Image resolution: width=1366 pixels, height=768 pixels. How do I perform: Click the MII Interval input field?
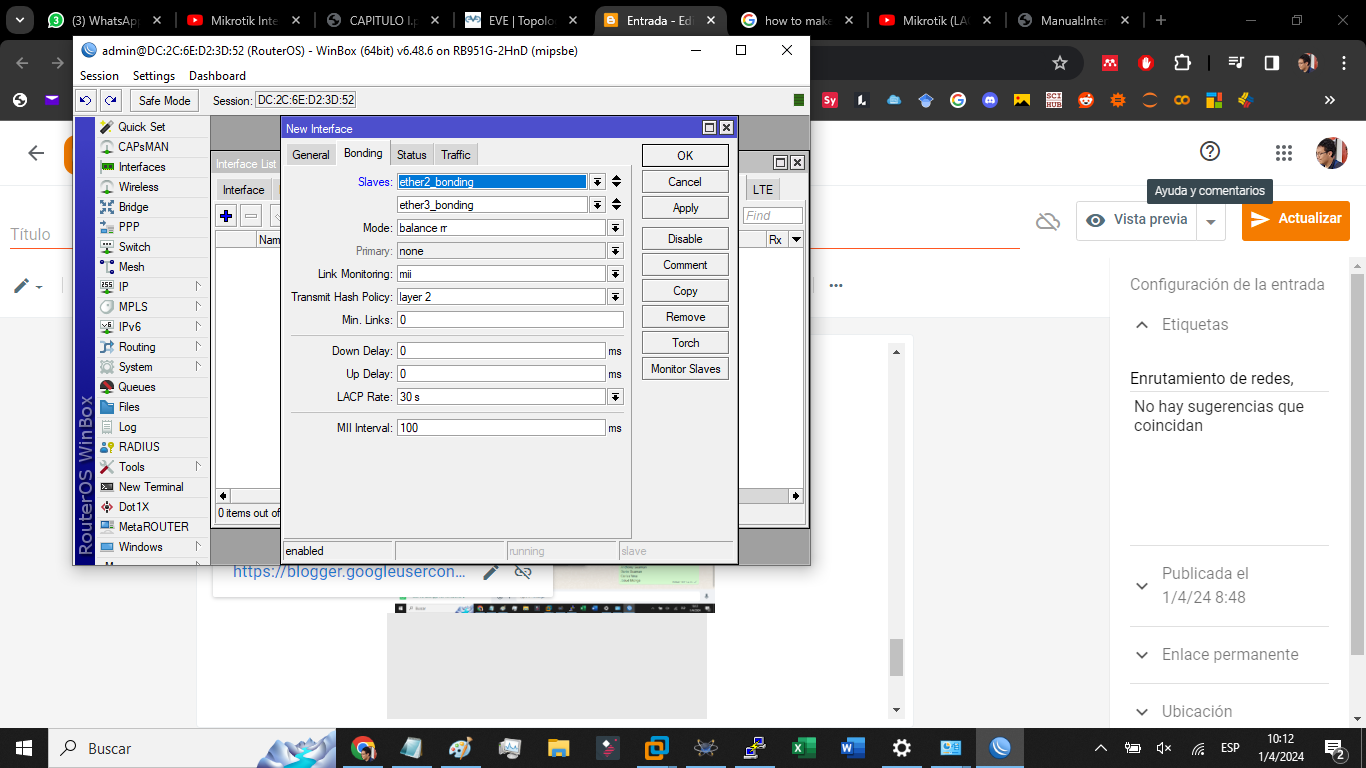point(501,428)
